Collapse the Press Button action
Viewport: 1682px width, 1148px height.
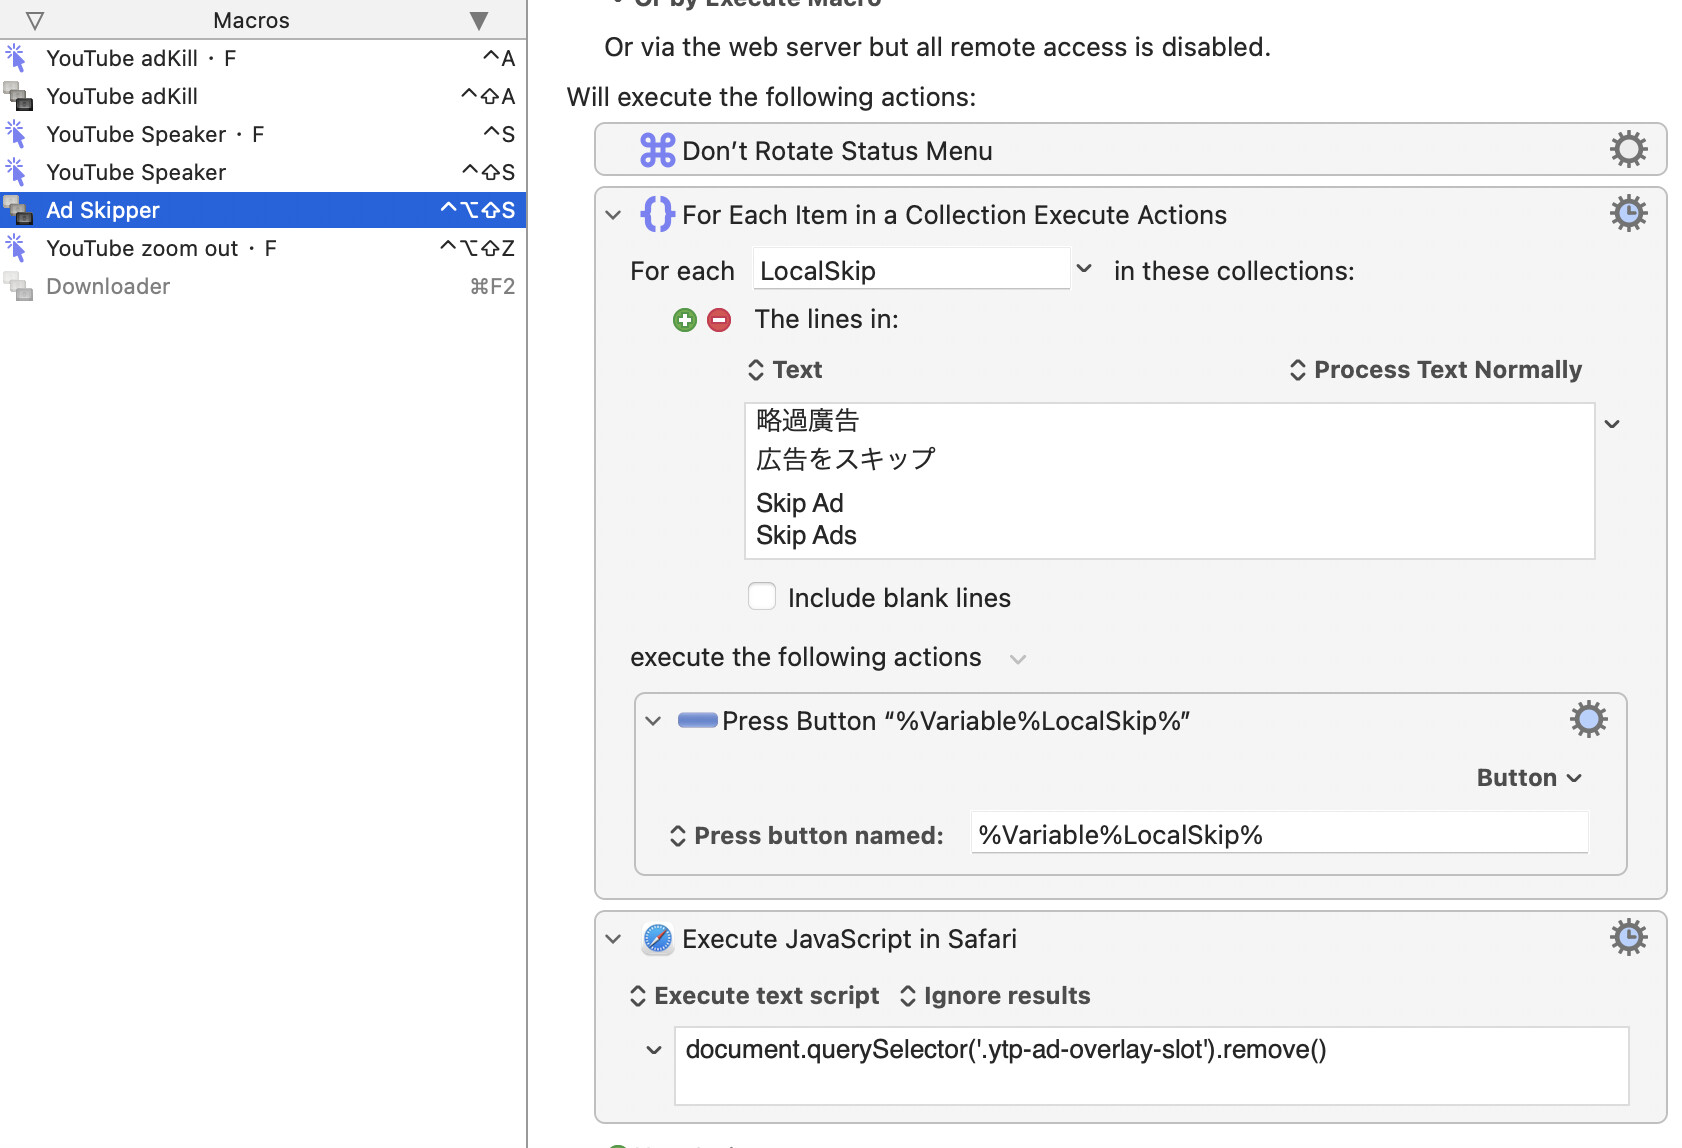[x=654, y=721]
